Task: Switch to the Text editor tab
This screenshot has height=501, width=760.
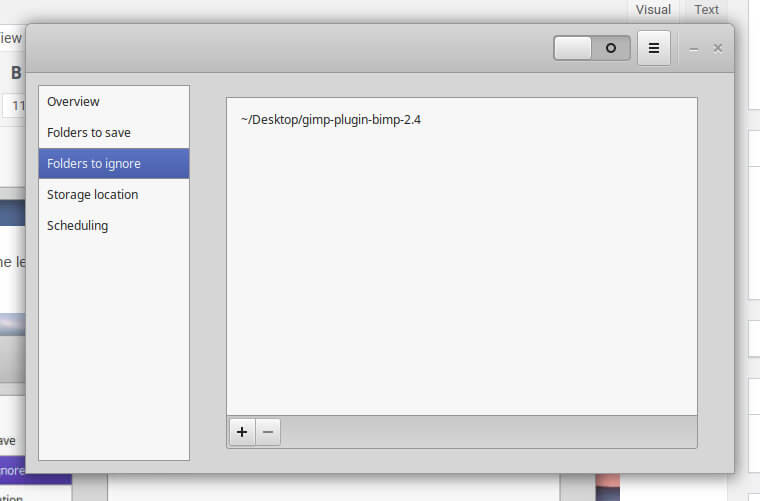Action: tap(707, 10)
